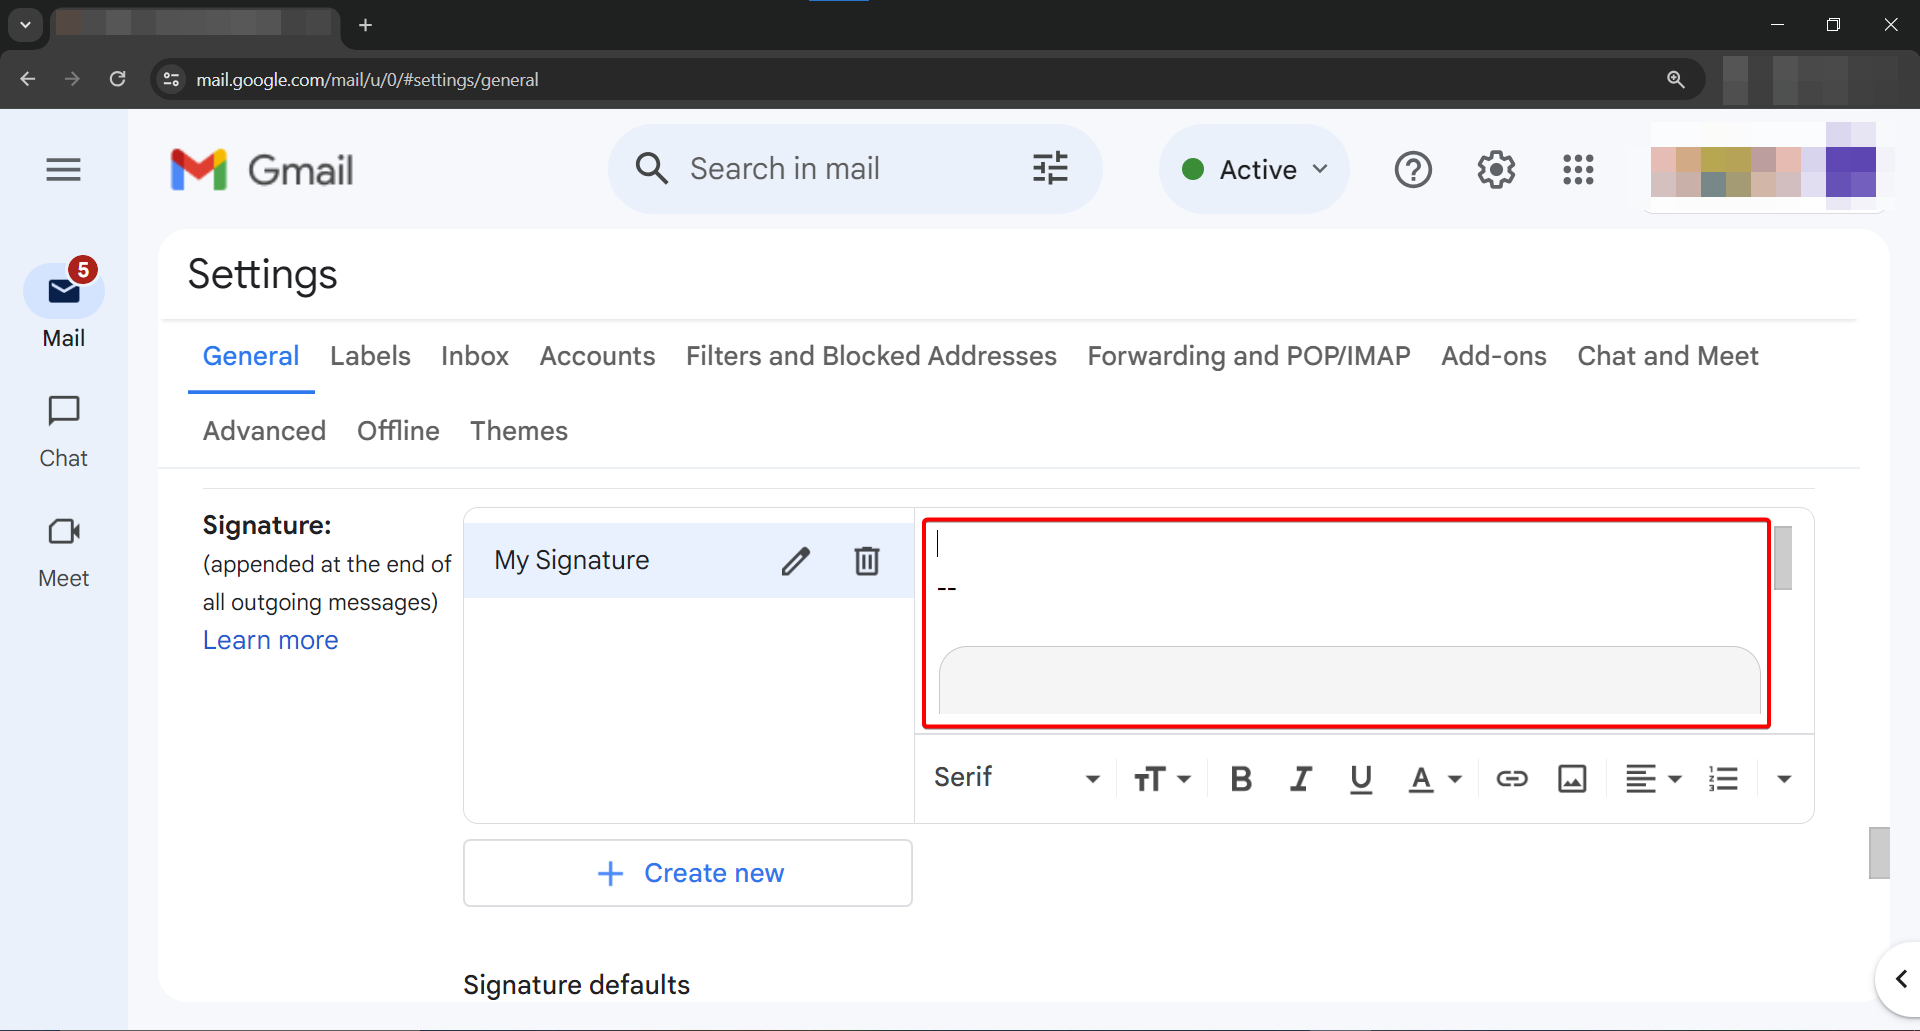Image resolution: width=1920 pixels, height=1031 pixels.
Task: Toggle underline formatting in signature toolbar
Action: click(1360, 778)
